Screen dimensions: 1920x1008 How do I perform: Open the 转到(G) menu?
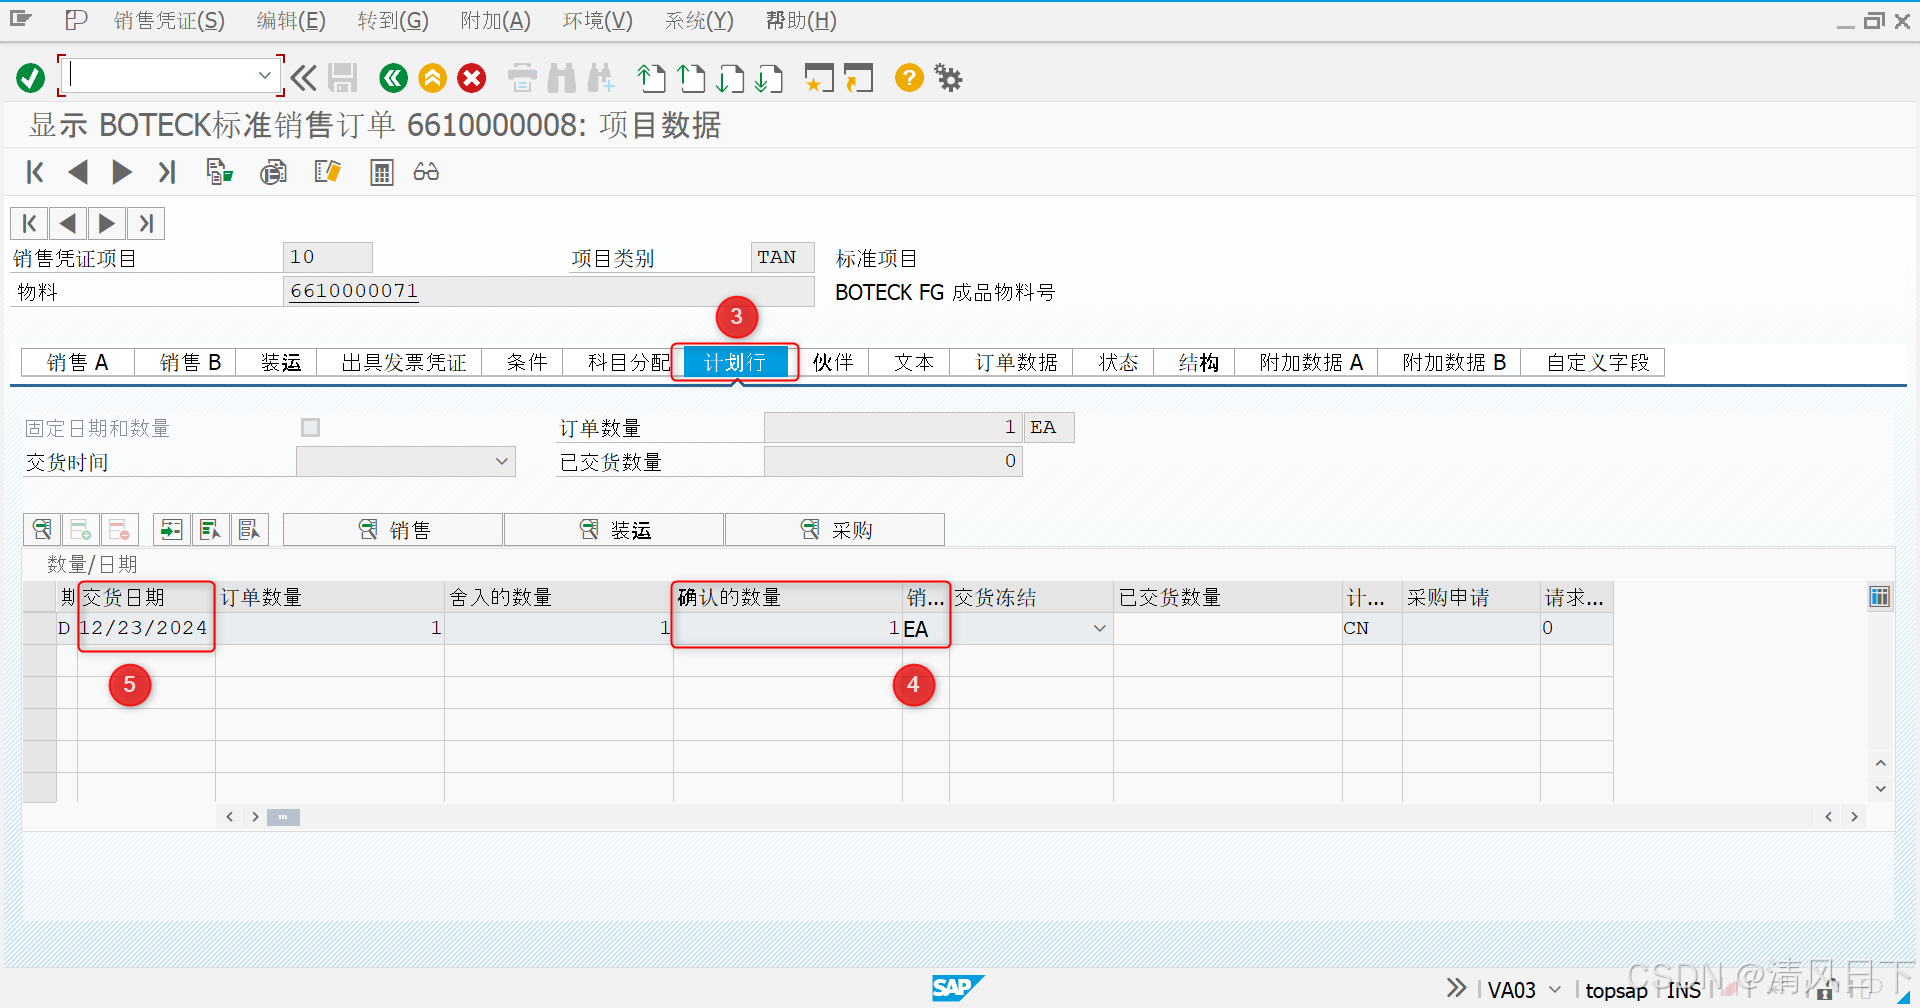click(x=393, y=20)
